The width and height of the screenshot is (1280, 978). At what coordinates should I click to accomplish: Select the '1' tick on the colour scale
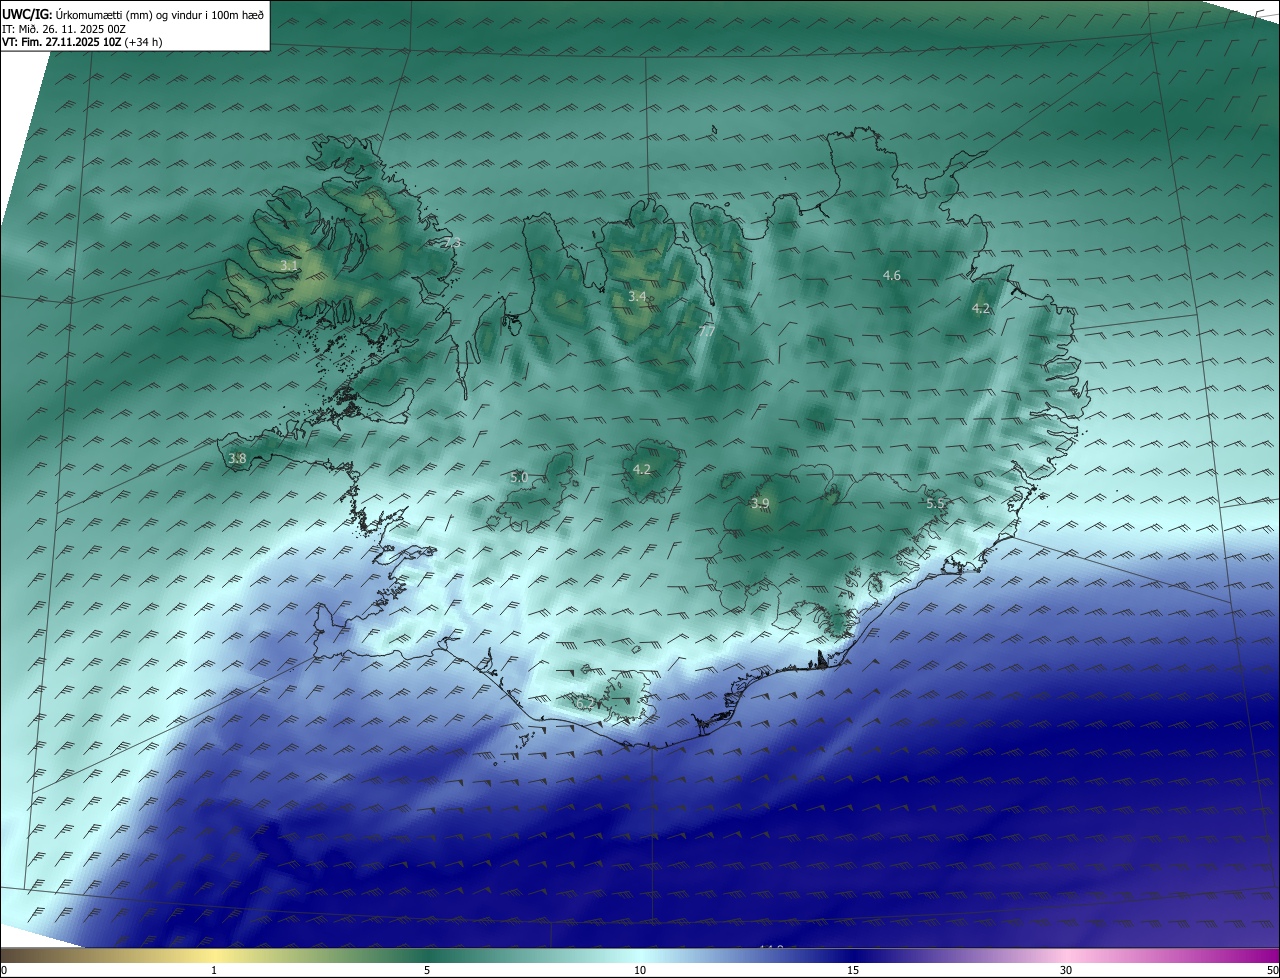[214, 970]
